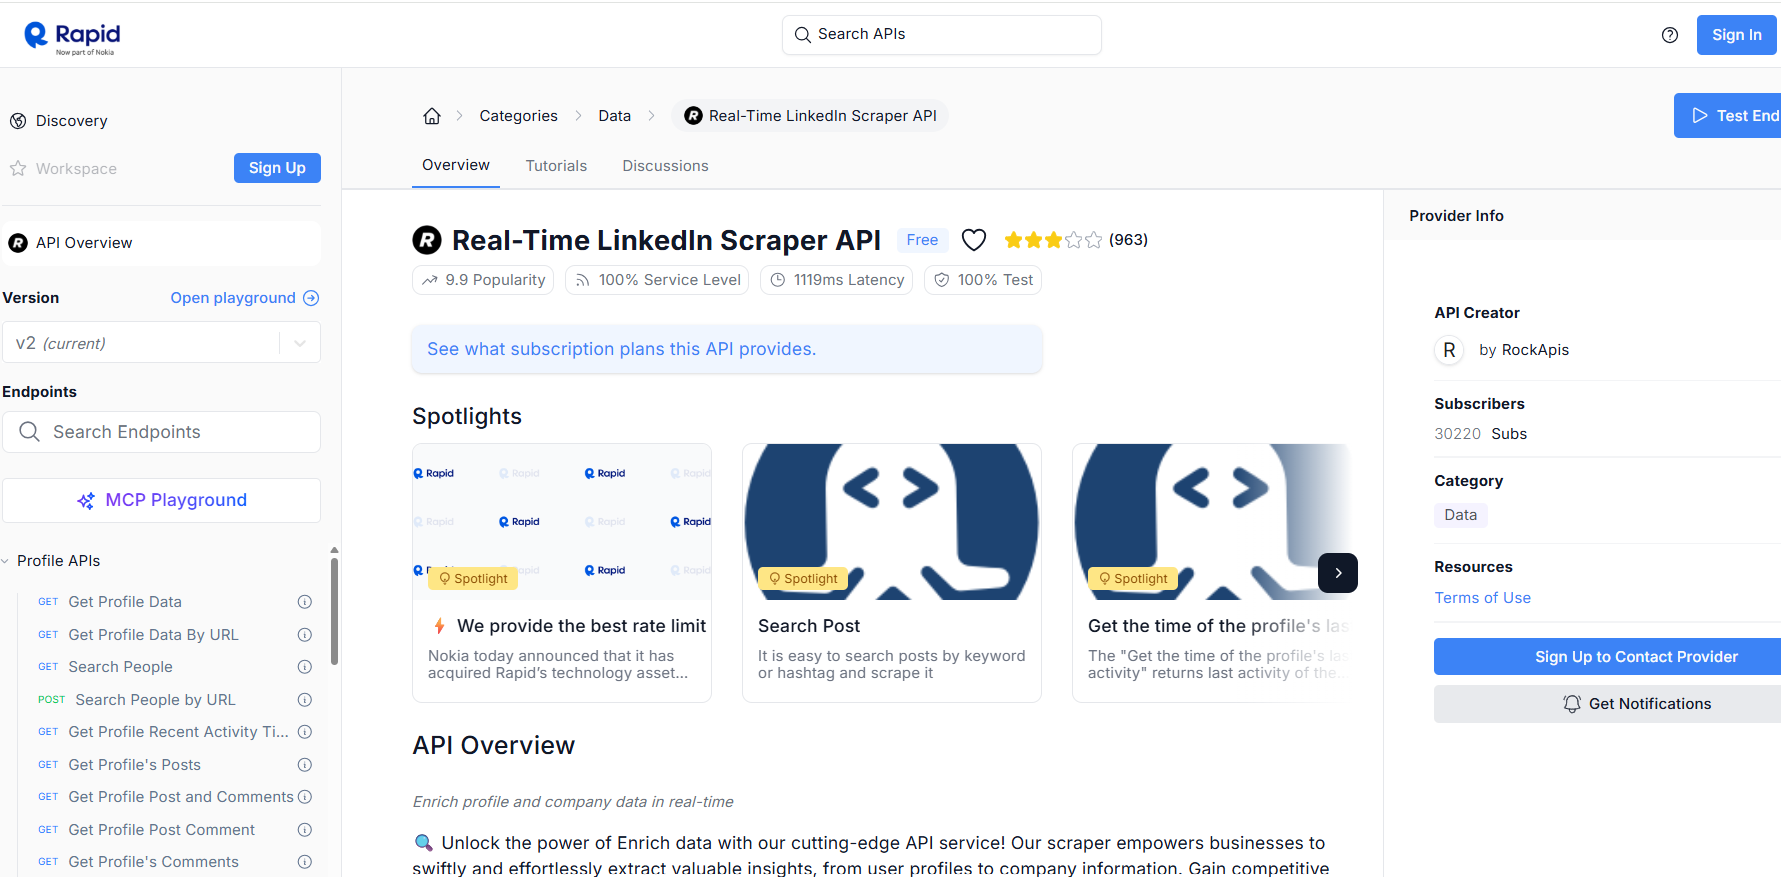Click info icon for Get Profile Data
Viewport: 1781px width, 877px height.
click(305, 602)
